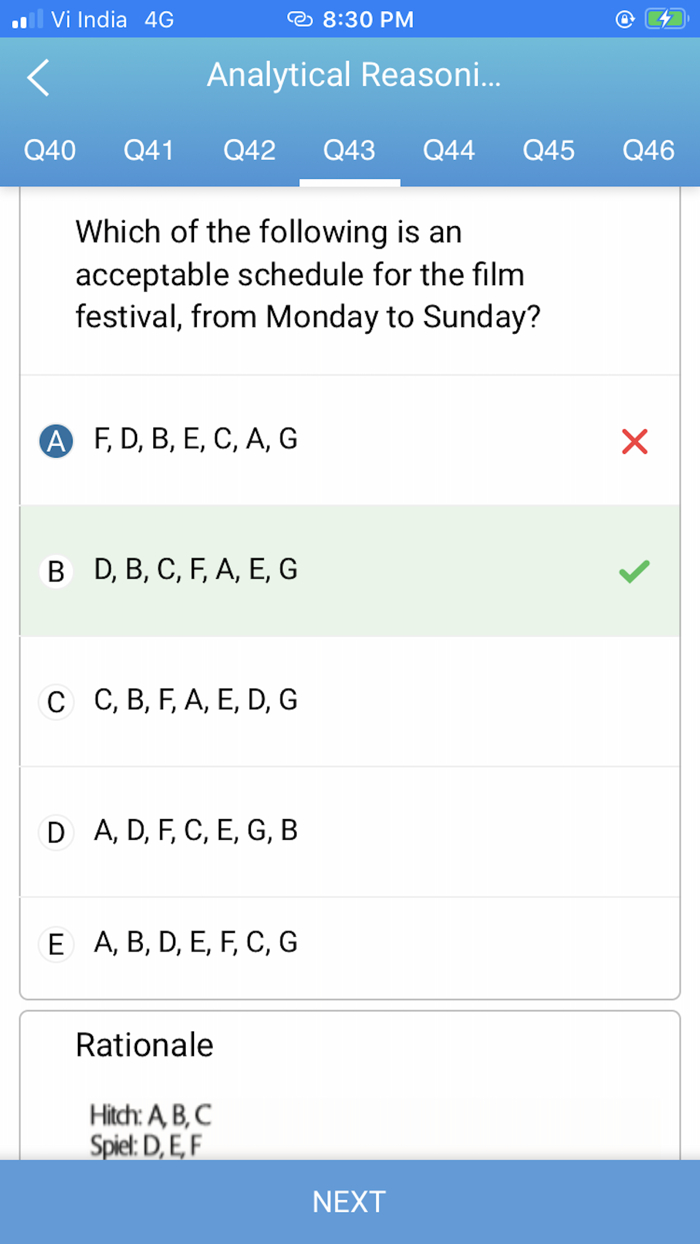Tap the Analytical Reasoning title
Screen dimensions: 700x1244
click(354, 79)
